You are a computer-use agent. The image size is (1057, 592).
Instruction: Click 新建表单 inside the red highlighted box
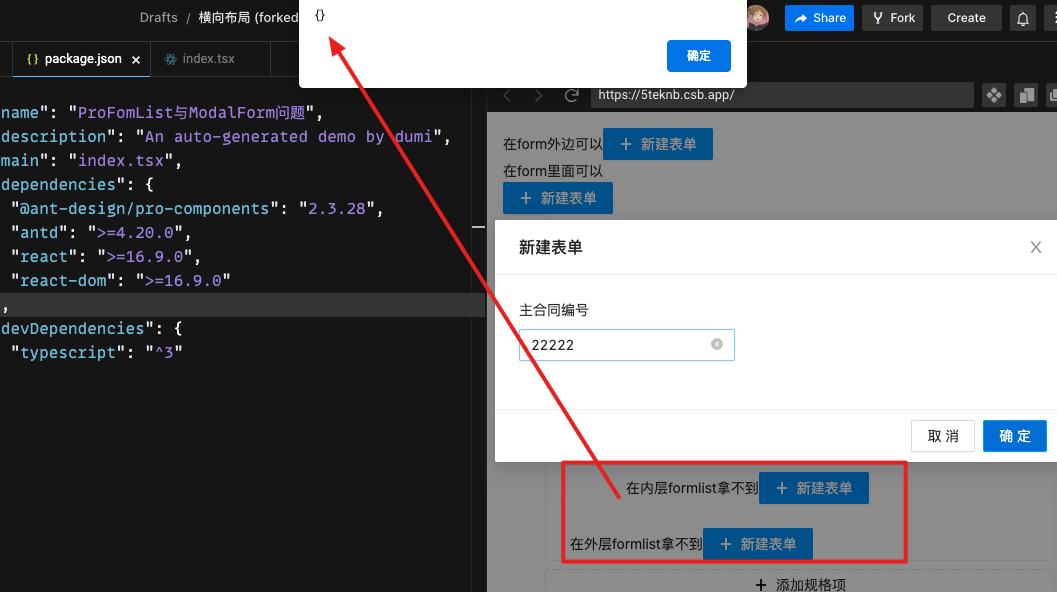(813, 487)
